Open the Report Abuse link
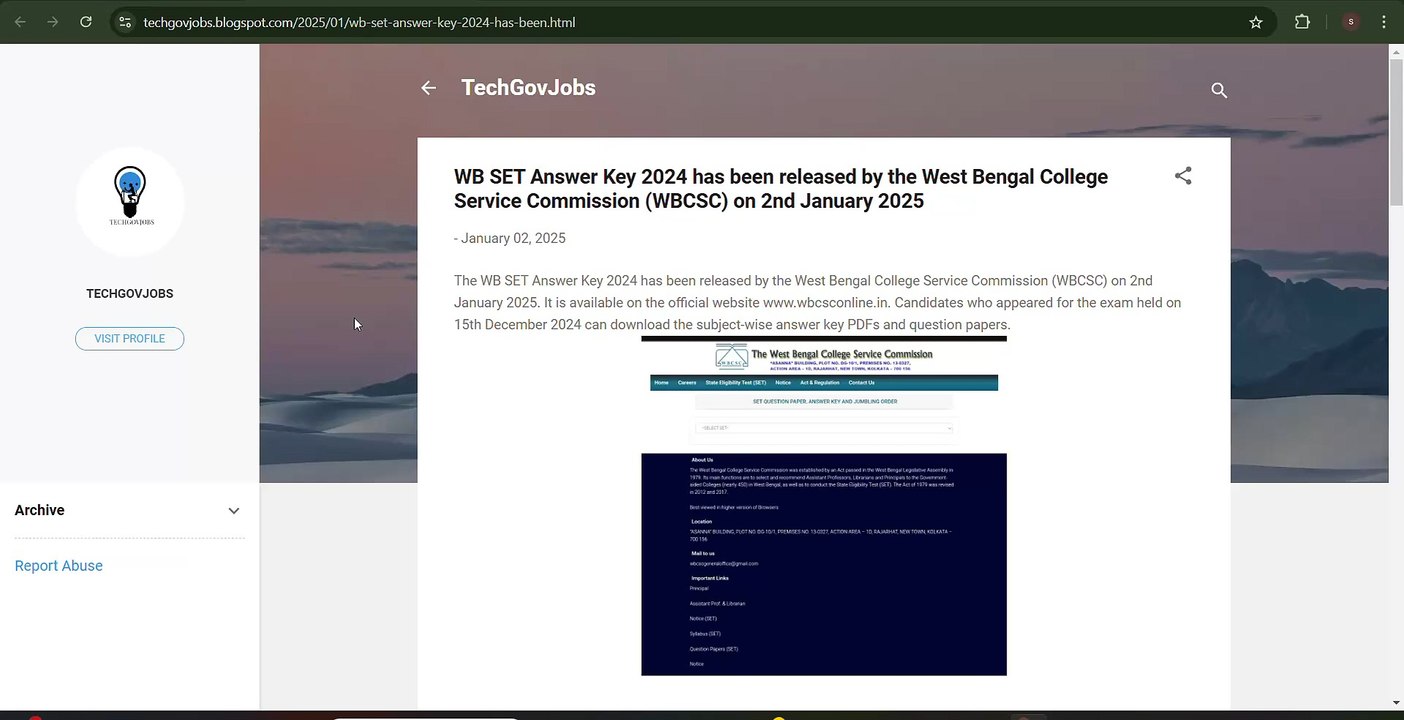The image size is (1404, 720). coord(59,566)
